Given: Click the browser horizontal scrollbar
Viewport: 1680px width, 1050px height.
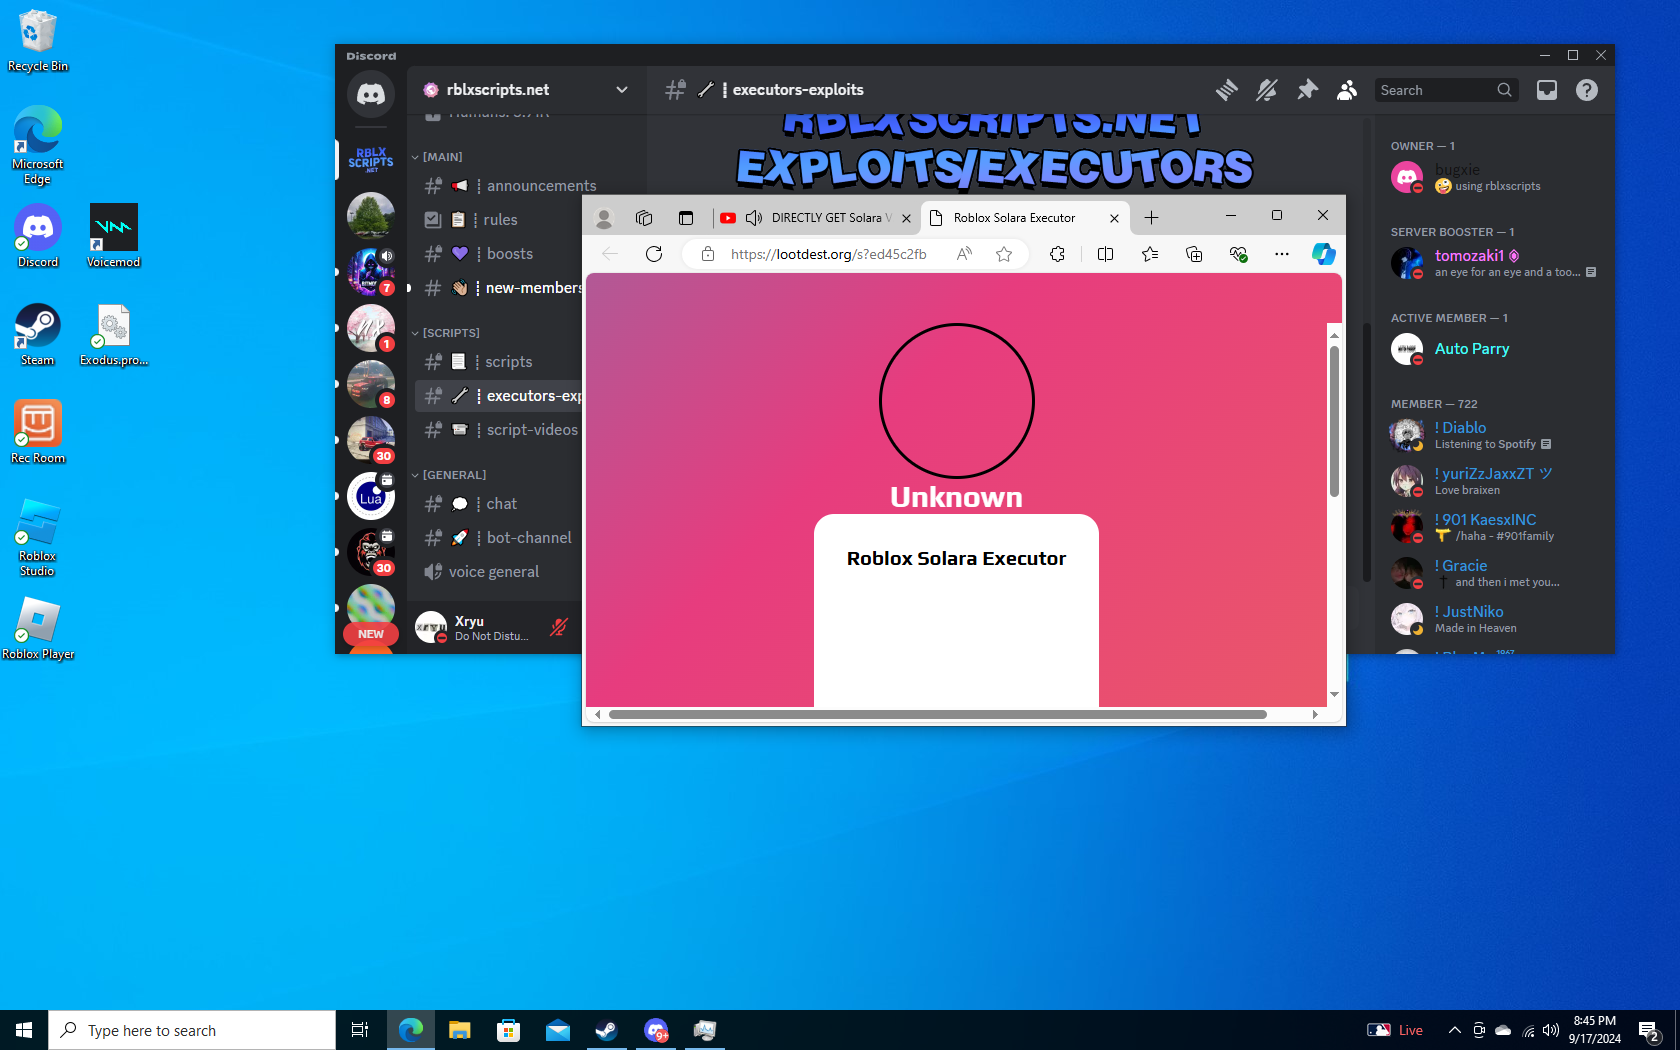Looking at the screenshot, I should pyautogui.click(x=938, y=714).
